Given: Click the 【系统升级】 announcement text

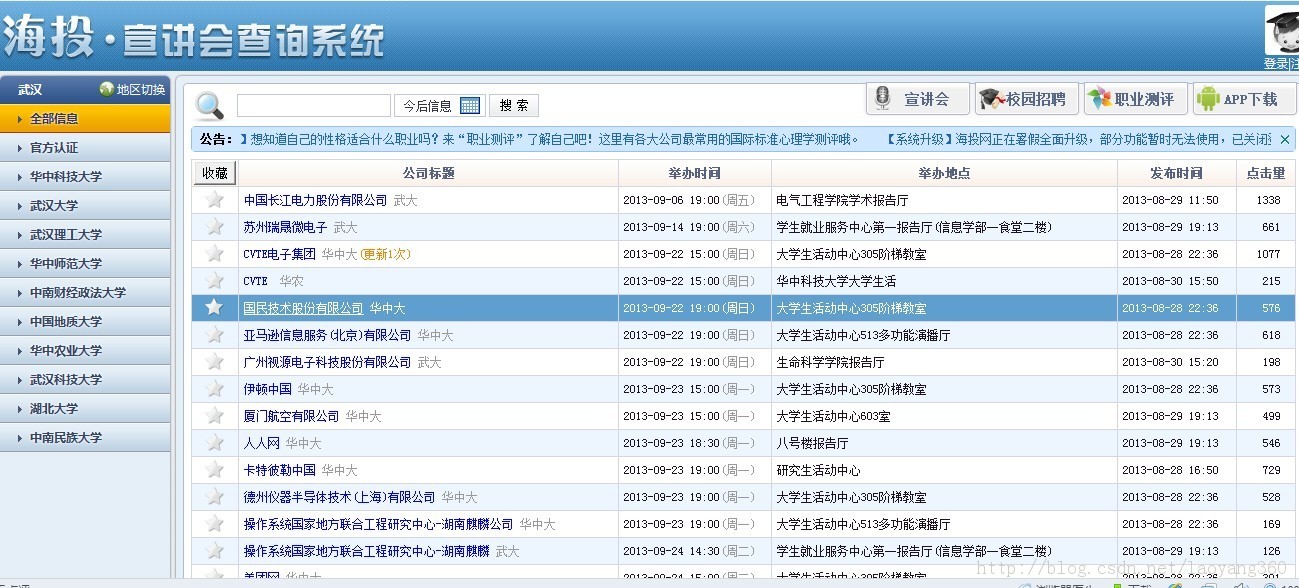Looking at the screenshot, I should pos(1079,139).
